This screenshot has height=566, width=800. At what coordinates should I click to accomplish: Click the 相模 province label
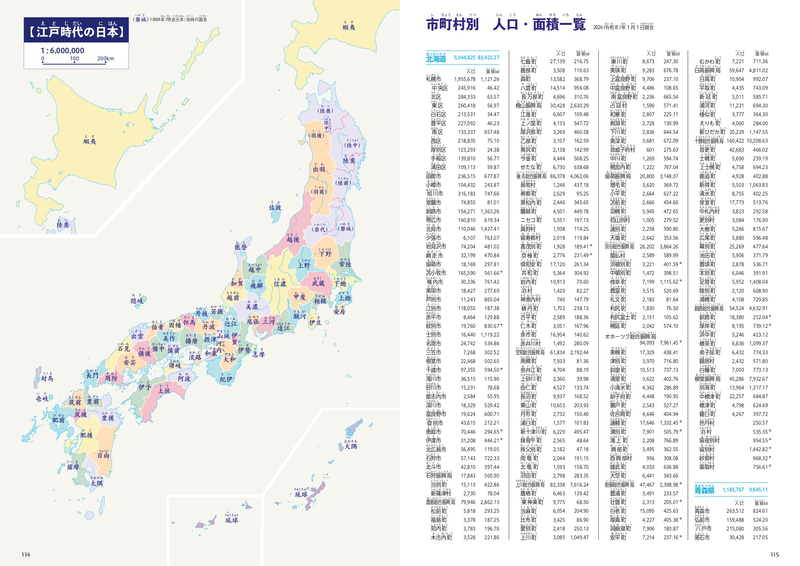[x=319, y=301]
